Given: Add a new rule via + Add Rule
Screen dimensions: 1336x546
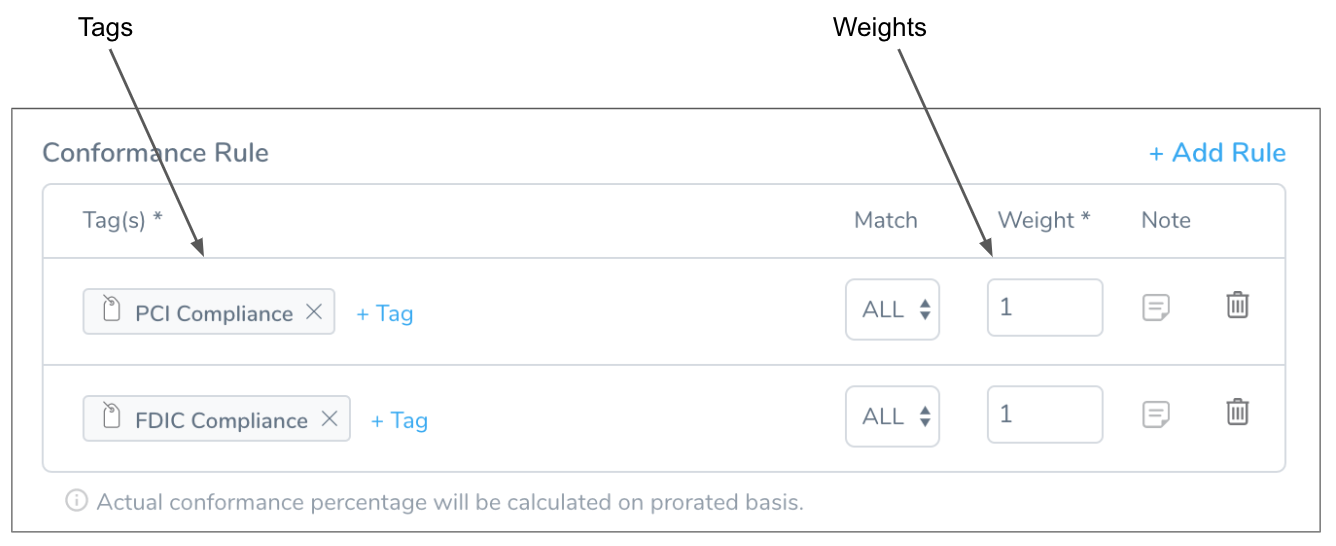Looking at the screenshot, I should 1217,153.
